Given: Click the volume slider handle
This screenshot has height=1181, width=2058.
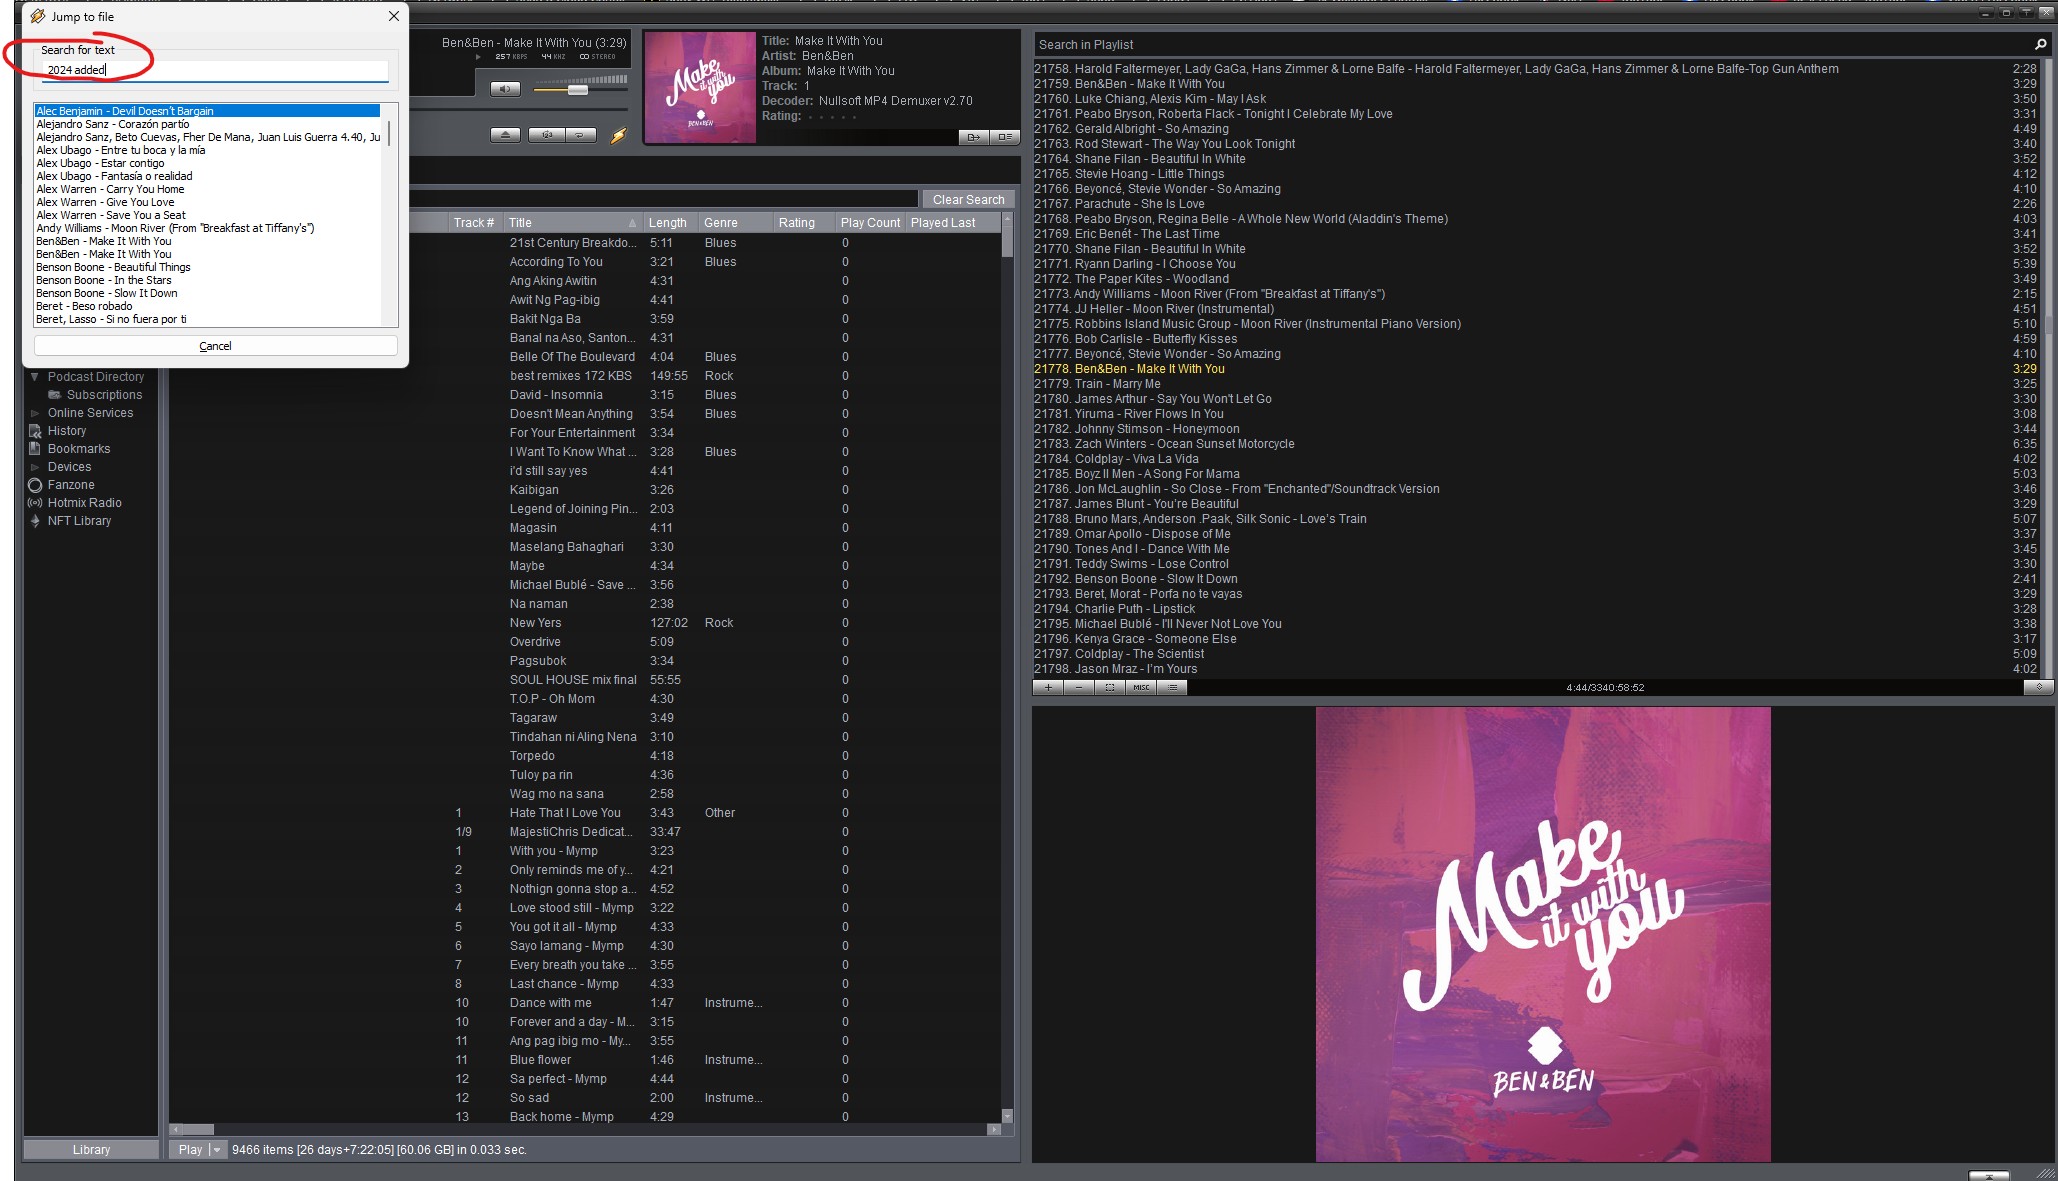Looking at the screenshot, I should click(x=577, y=90).
